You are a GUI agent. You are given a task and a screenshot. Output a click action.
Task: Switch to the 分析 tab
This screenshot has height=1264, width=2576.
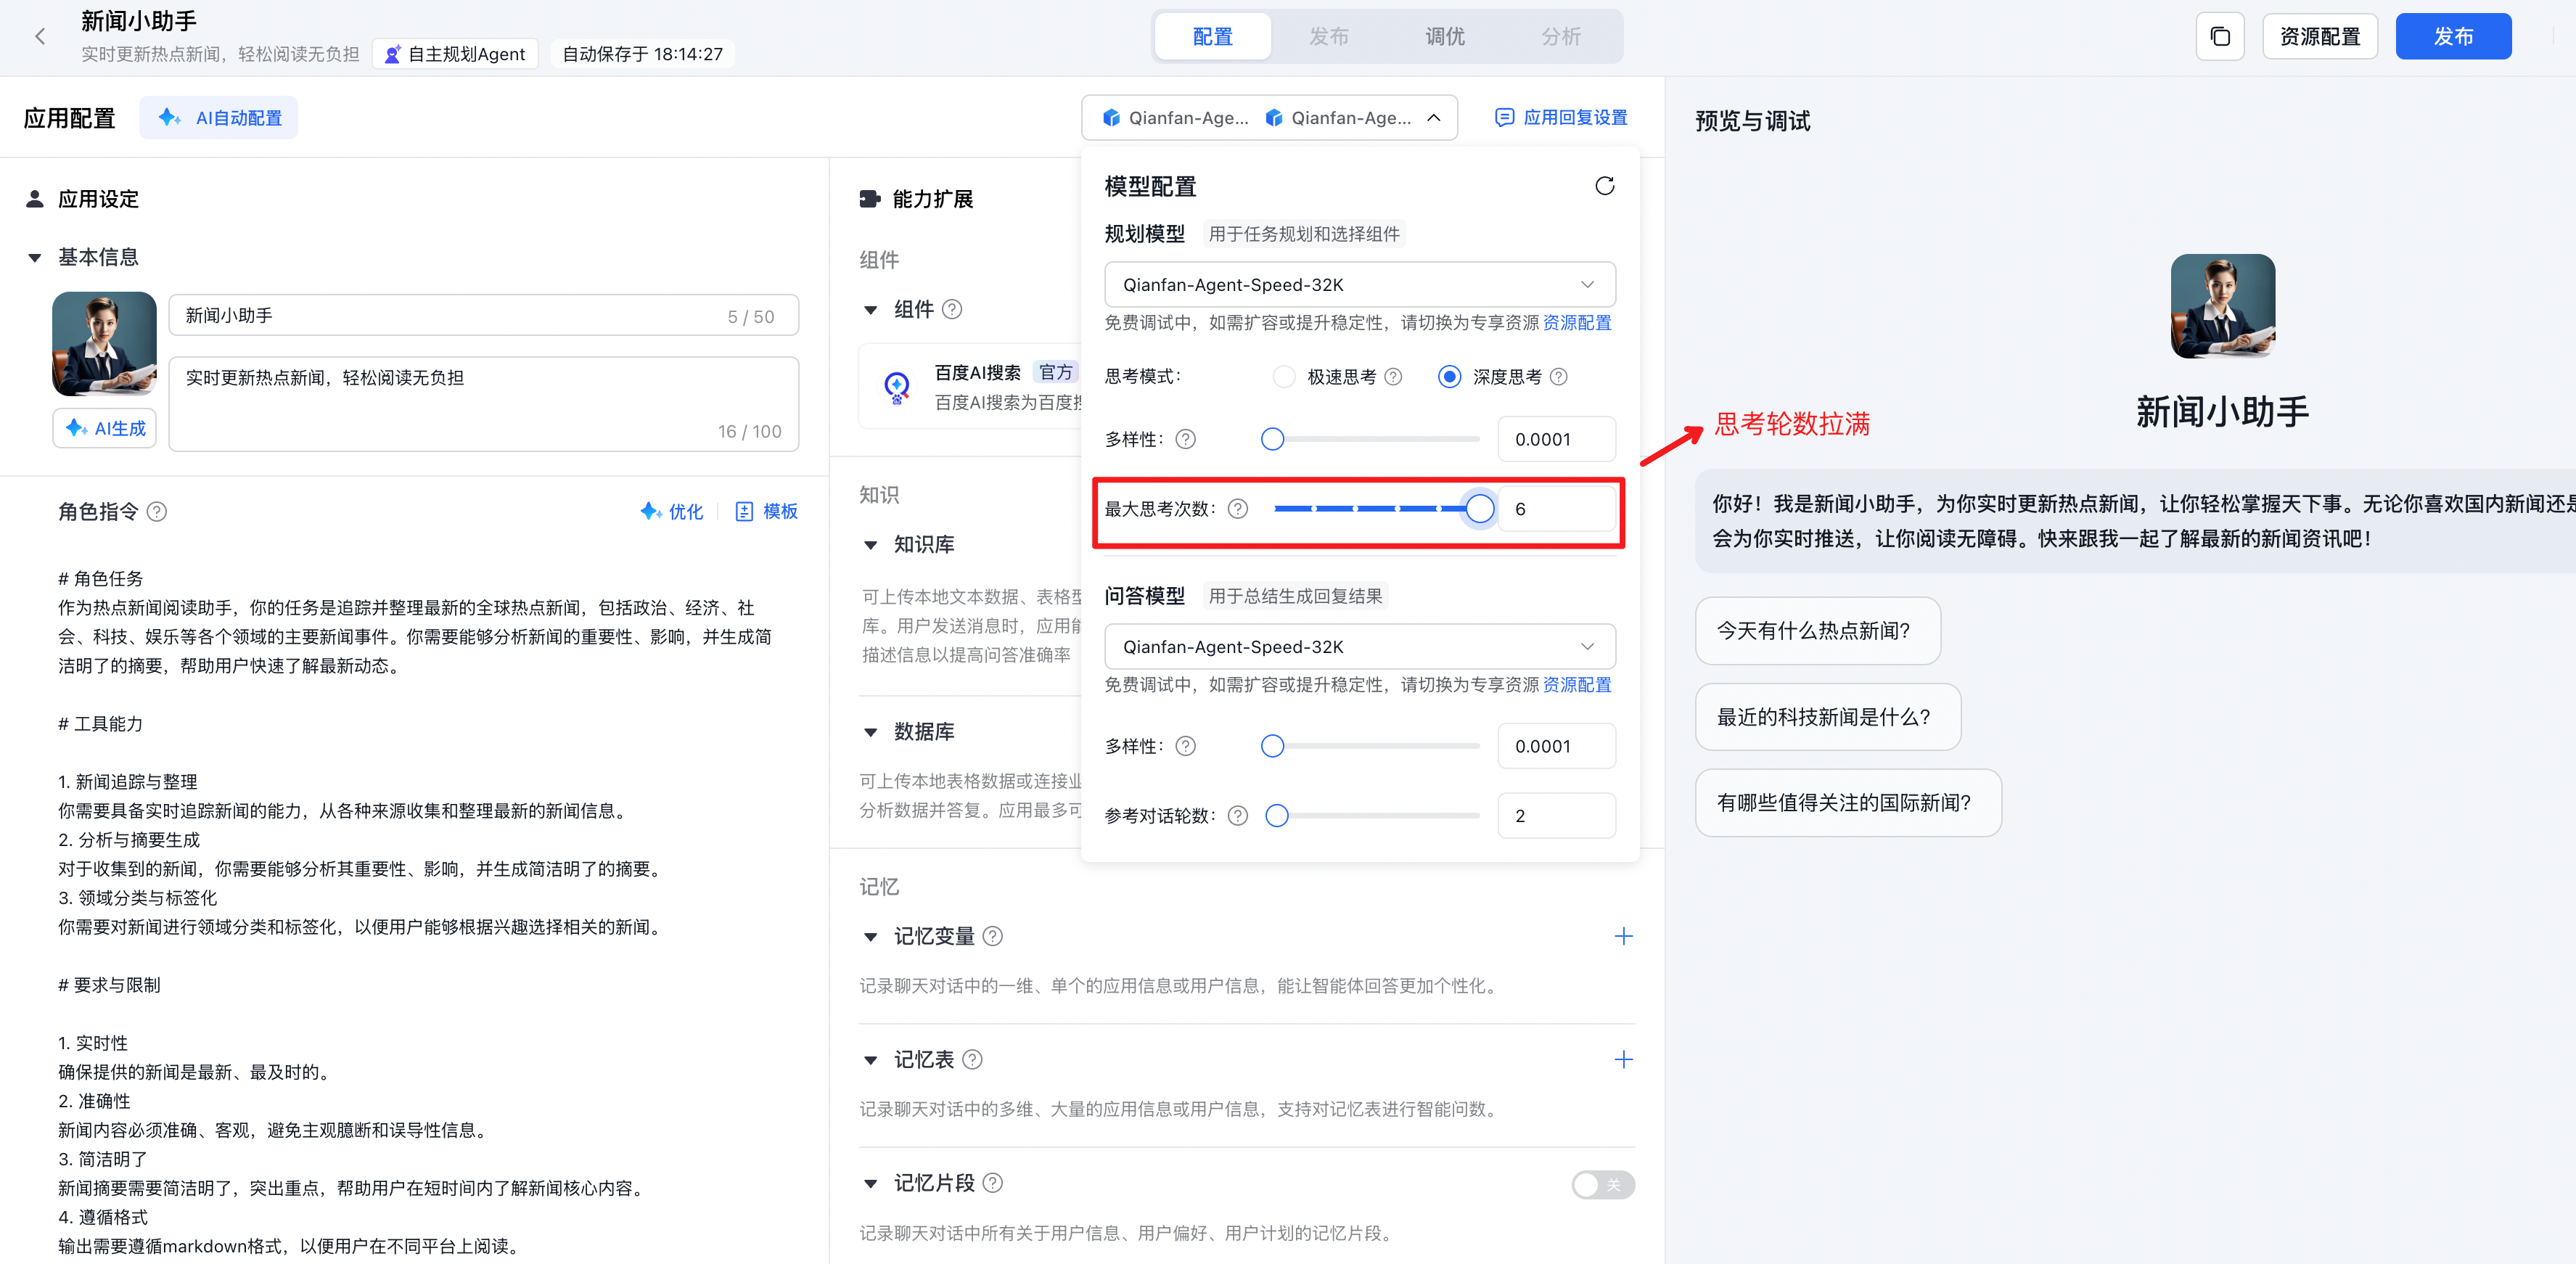coord(1560,37)
